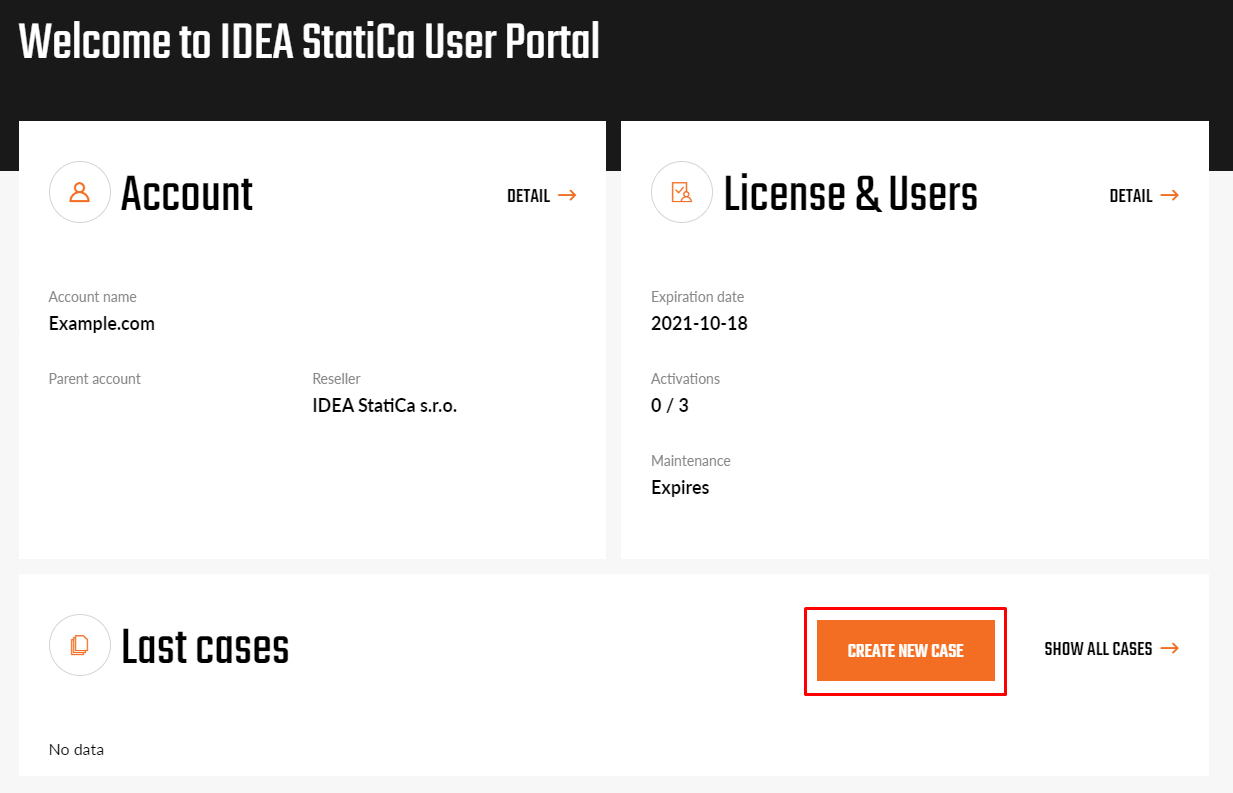Click the Activations value 0 / 3
The height and width of the screenshot is (793, 1233).
[x=670, y=405]
